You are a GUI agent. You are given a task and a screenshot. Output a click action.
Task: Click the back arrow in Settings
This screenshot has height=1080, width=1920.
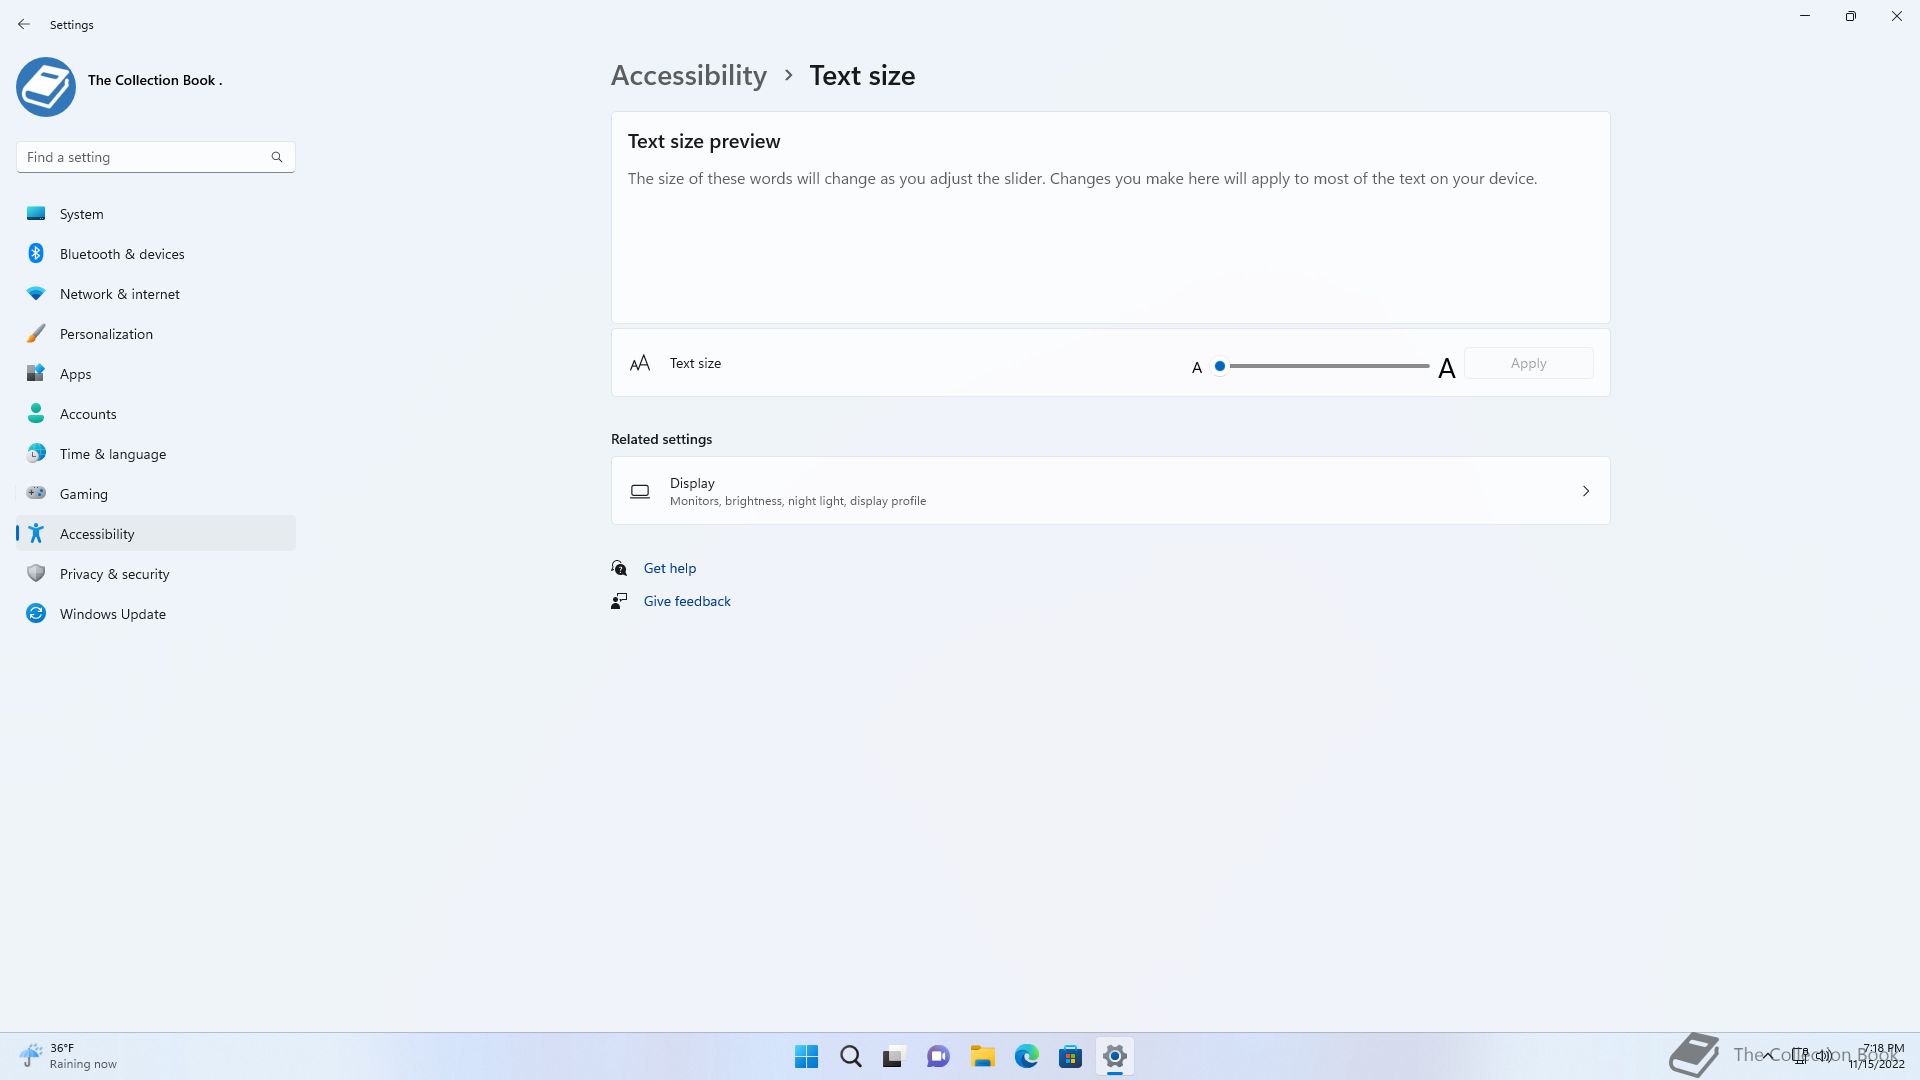coord(24,24)
